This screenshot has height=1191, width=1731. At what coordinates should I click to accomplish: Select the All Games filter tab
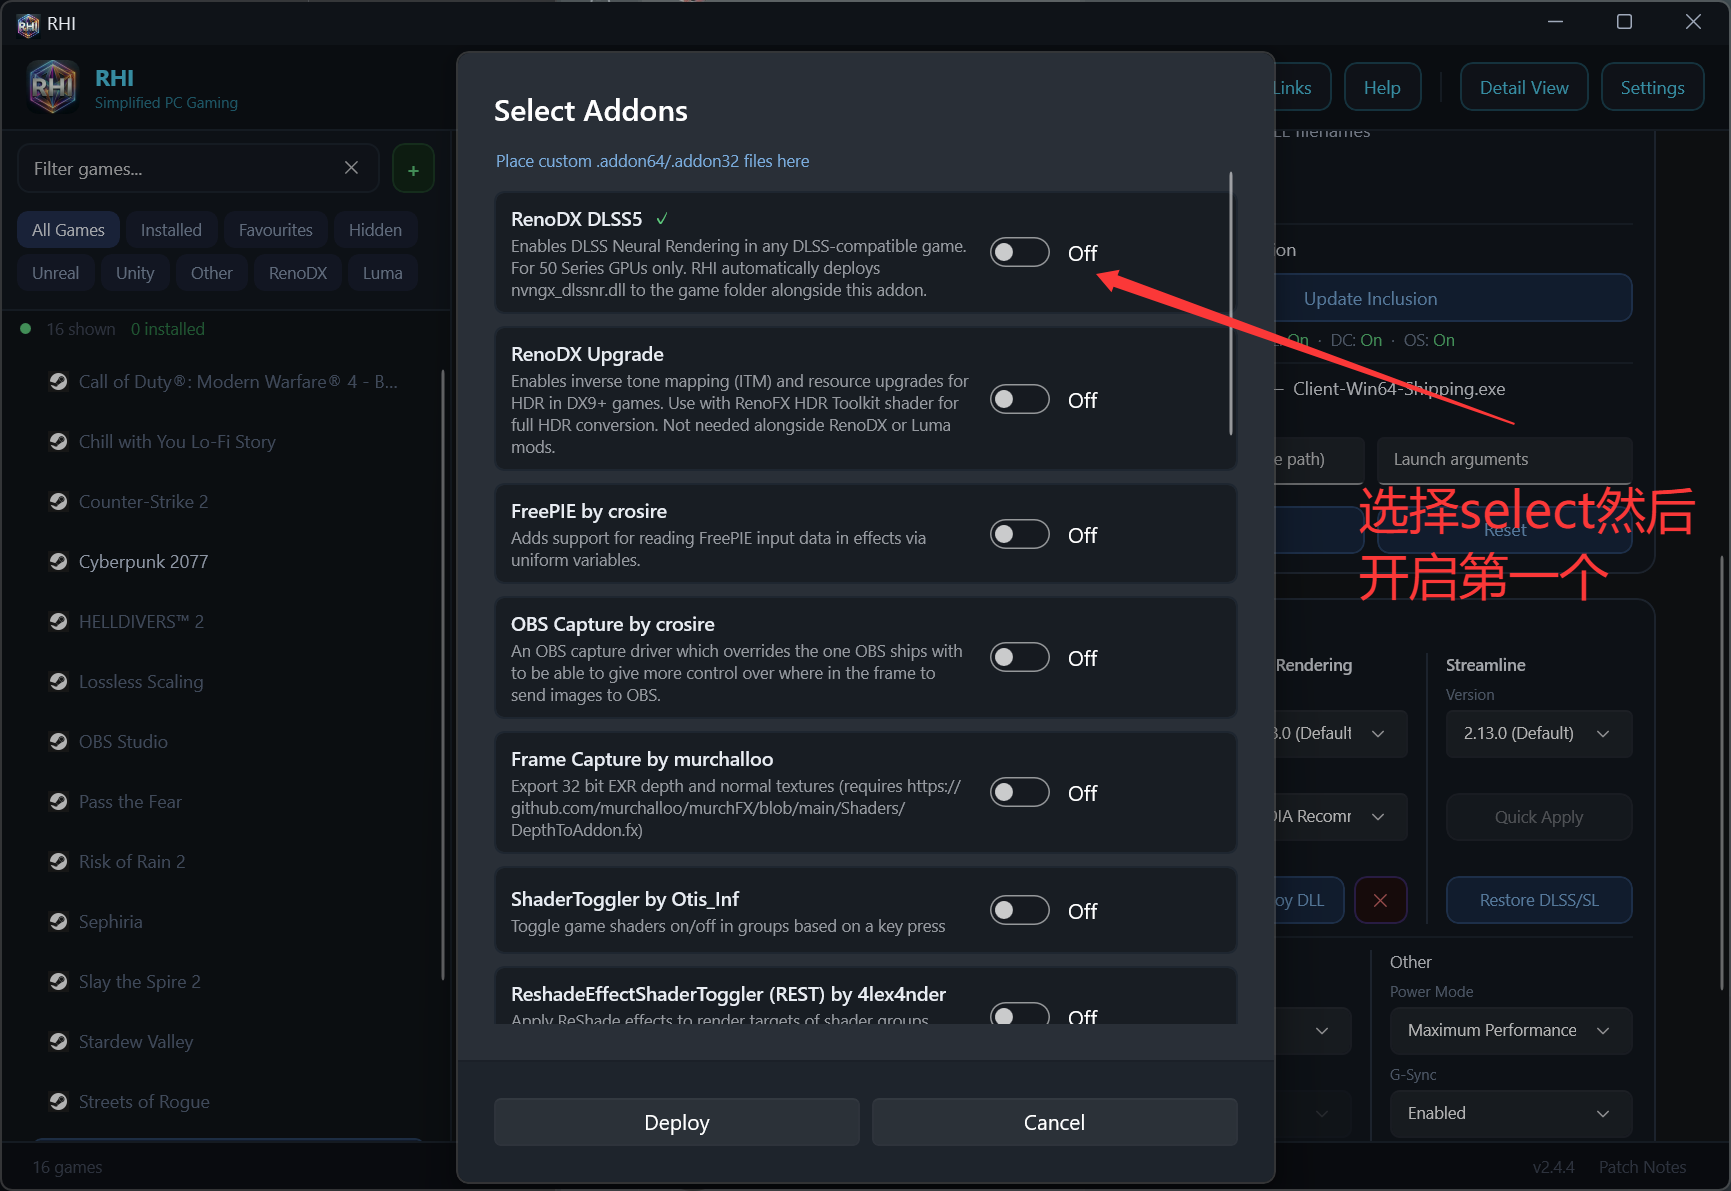coord(68,230)
